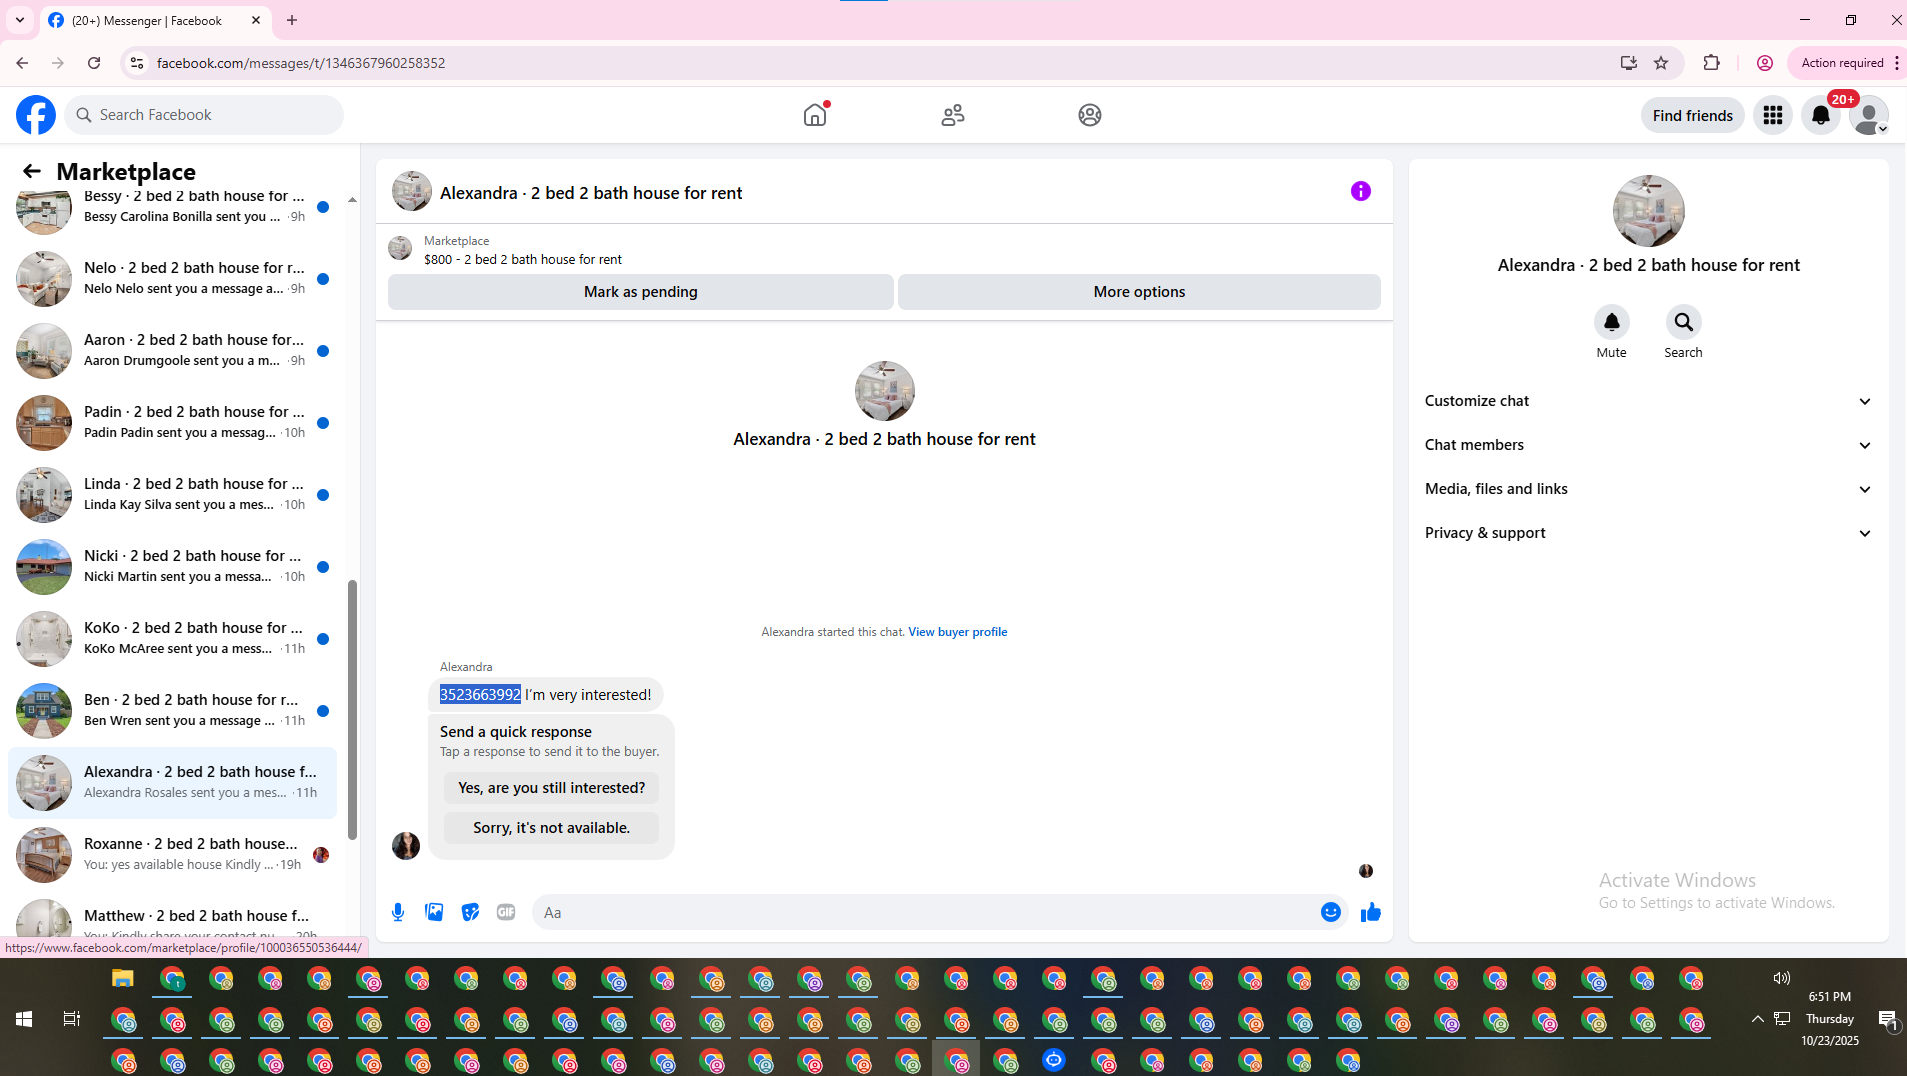Open Task View on the taskbar
This screenshot has width=1907, height=1076.
pyautogui.click(x=72, y=1019)
